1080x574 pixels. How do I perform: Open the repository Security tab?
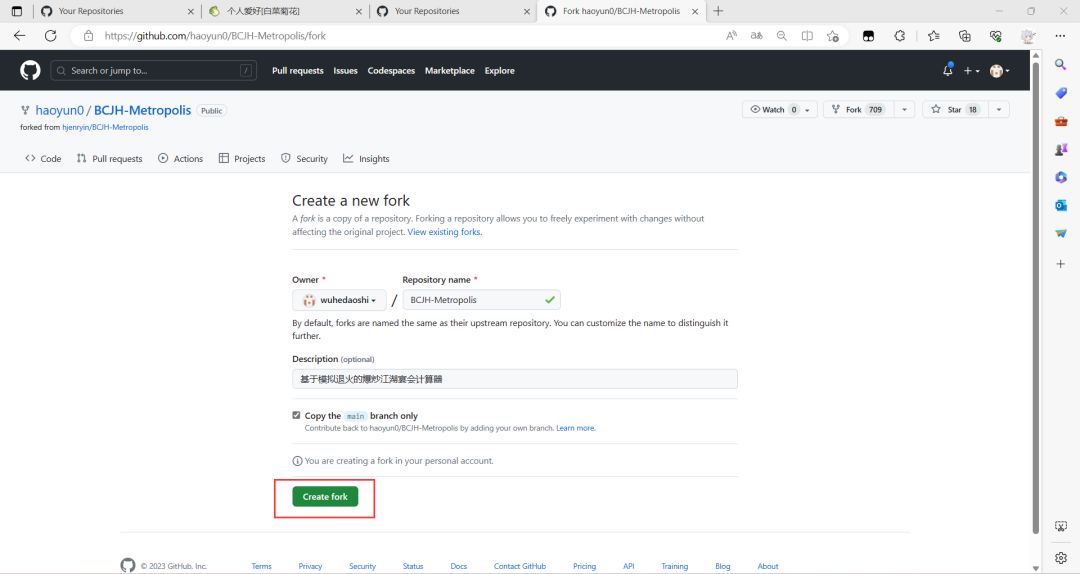pyautogui.click(x=304, y=158)
